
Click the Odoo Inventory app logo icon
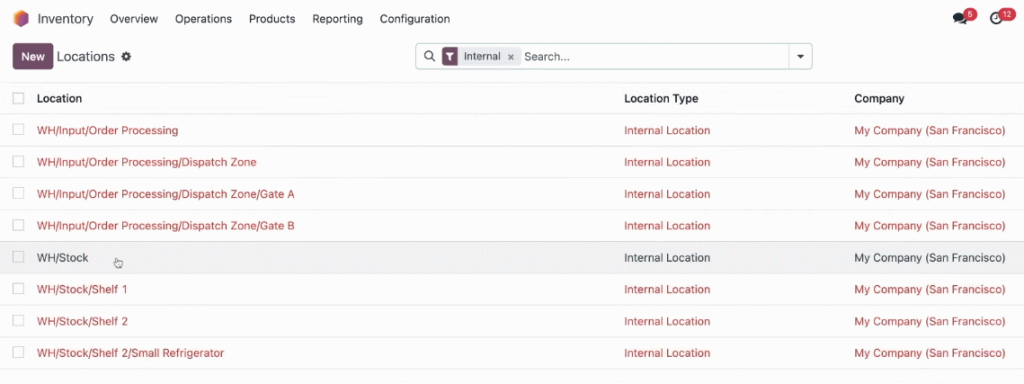click(x=22, y=18)
